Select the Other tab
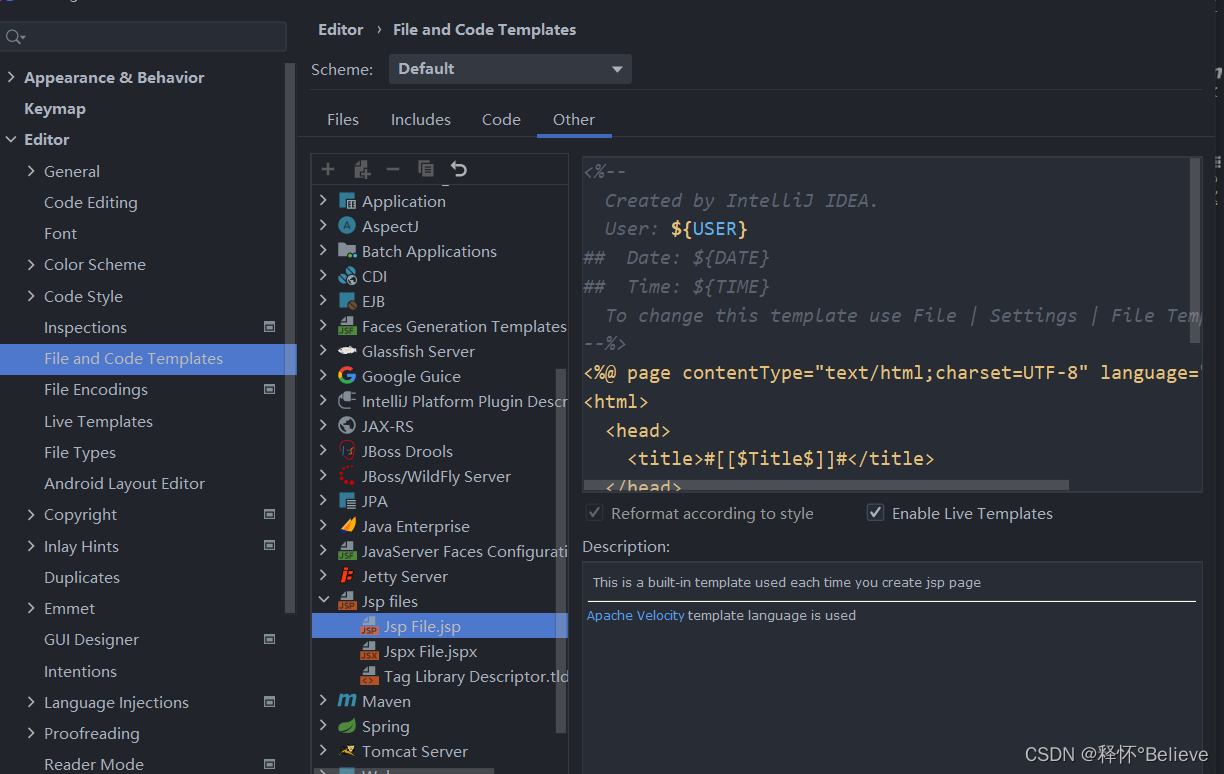 click(x=574, y=119)
